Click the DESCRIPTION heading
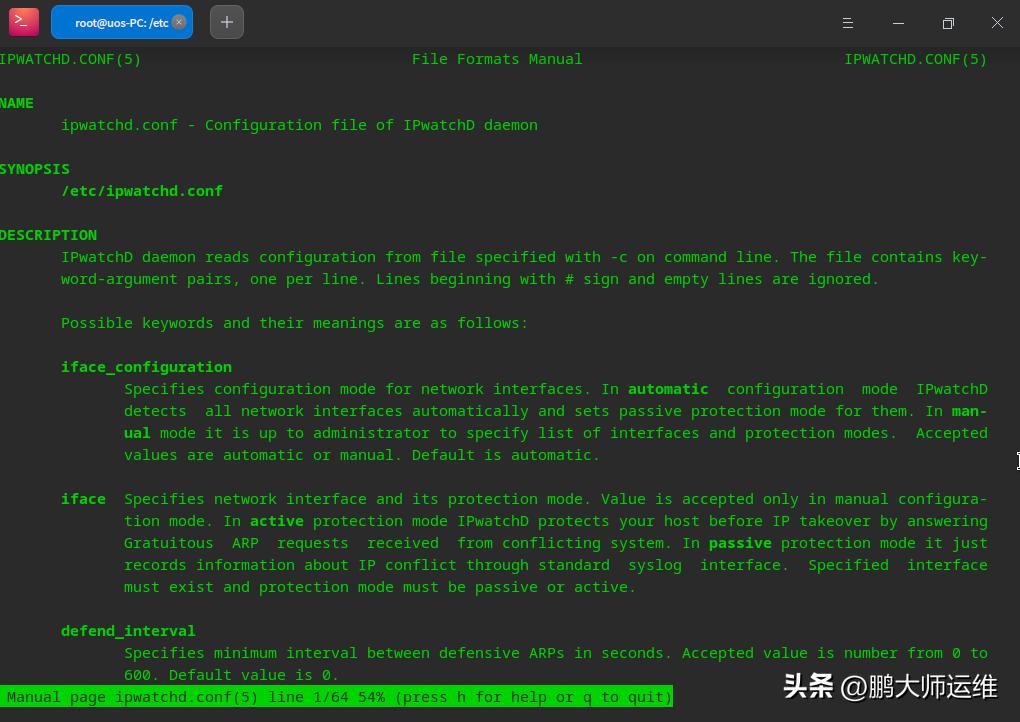Viewport: 1020px width, 722px height. [48, 235]
